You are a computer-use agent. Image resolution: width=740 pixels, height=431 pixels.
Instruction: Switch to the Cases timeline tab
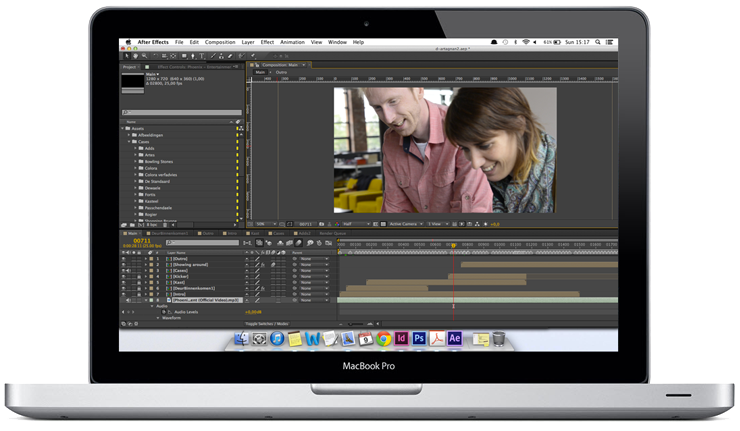point(279,233)
